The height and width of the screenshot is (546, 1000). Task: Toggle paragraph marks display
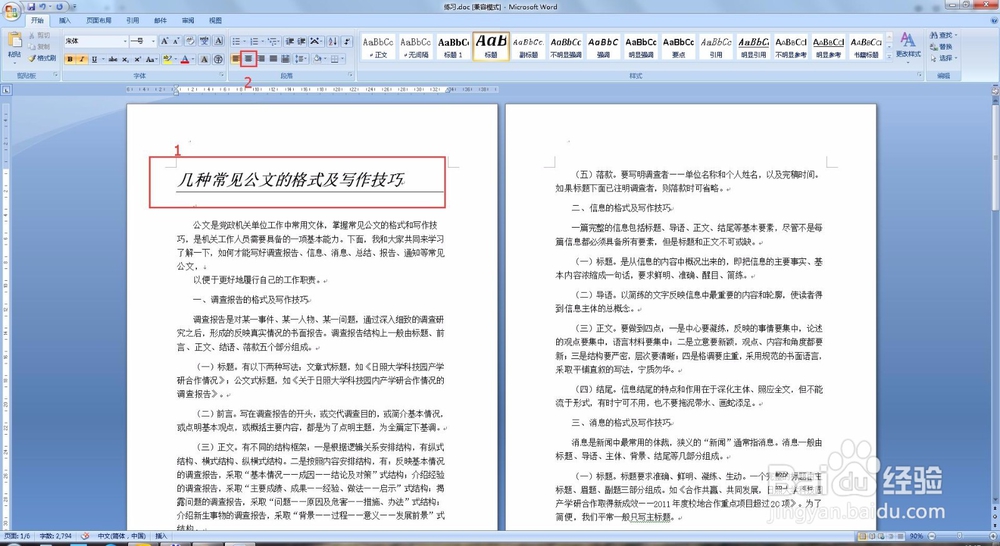[x=346, y=41]
